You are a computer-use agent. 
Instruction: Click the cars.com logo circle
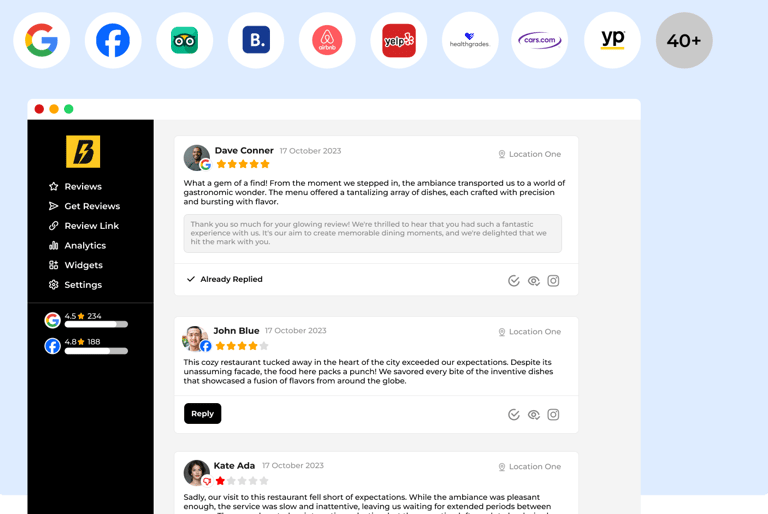click(x=540, y=40)
